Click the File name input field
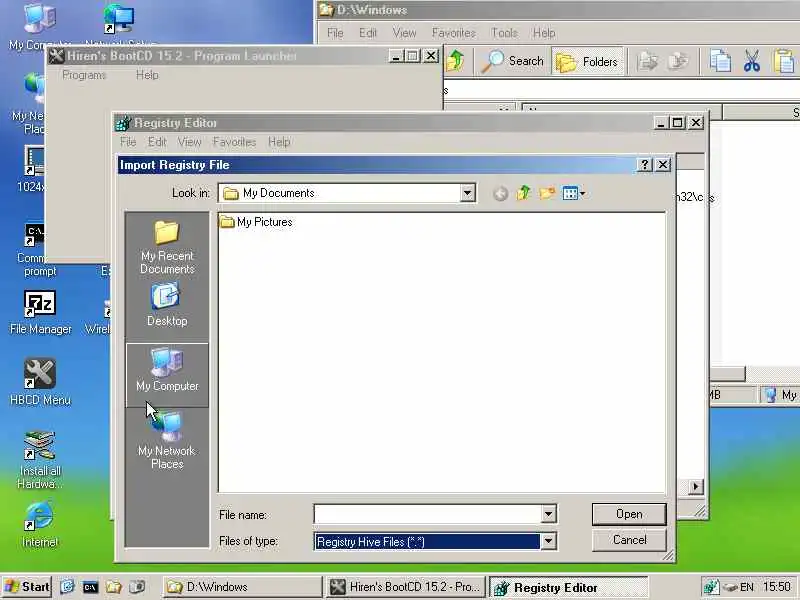 428,514
